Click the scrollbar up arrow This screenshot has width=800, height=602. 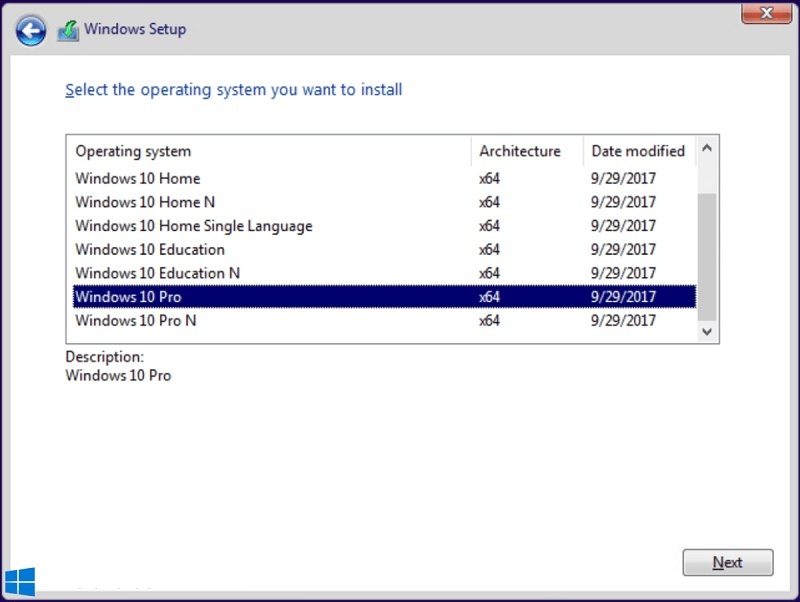tap(707, 147)
